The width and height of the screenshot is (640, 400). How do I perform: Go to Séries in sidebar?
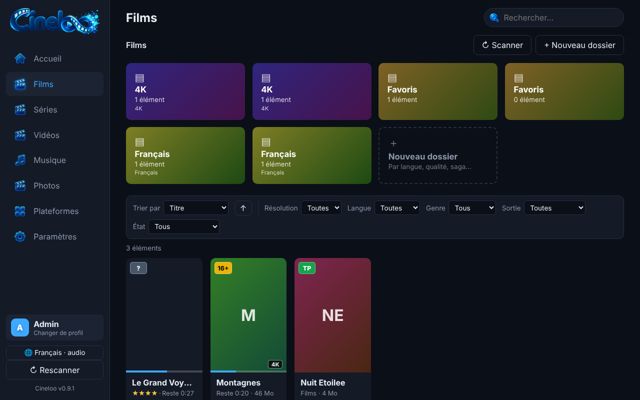pyautogui.click(x=55, y=109)
